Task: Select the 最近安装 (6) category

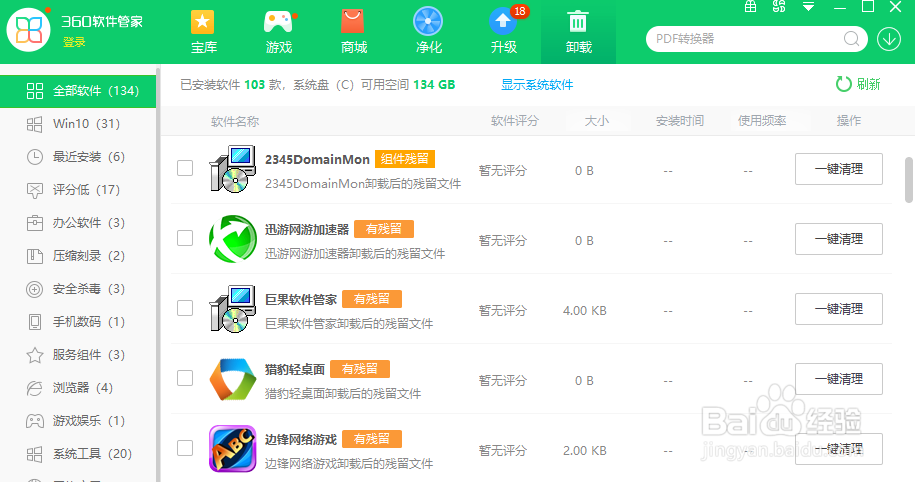Action: pyautogui.click(x=78, y=157)
